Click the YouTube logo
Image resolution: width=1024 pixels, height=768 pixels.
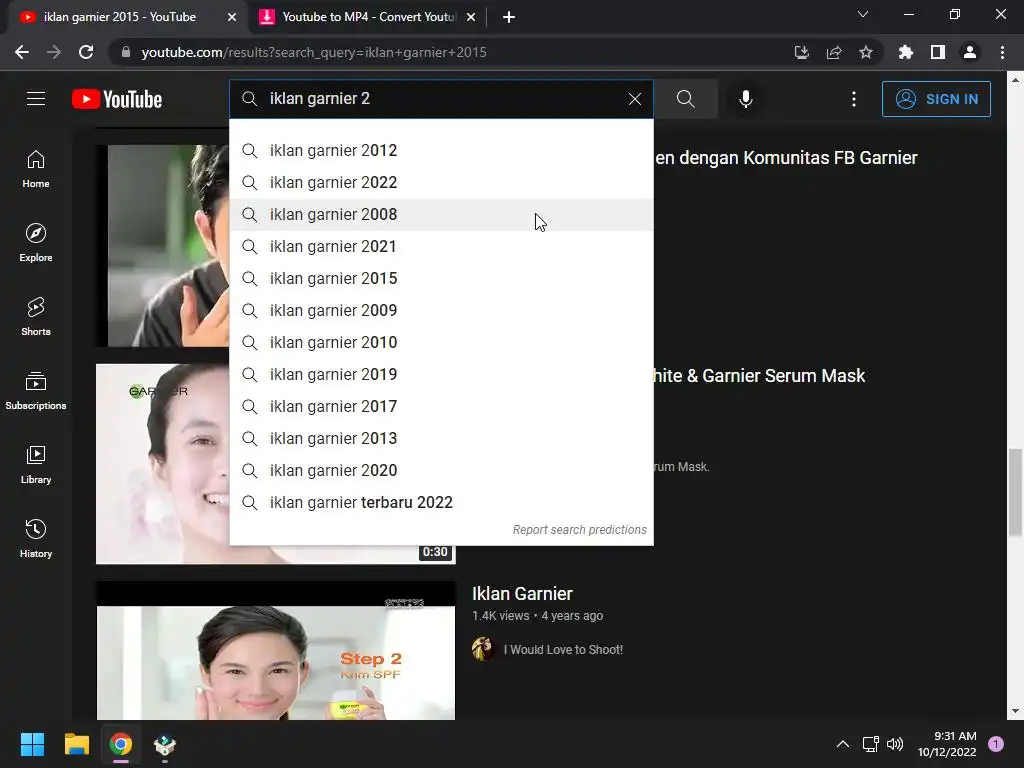117,99
